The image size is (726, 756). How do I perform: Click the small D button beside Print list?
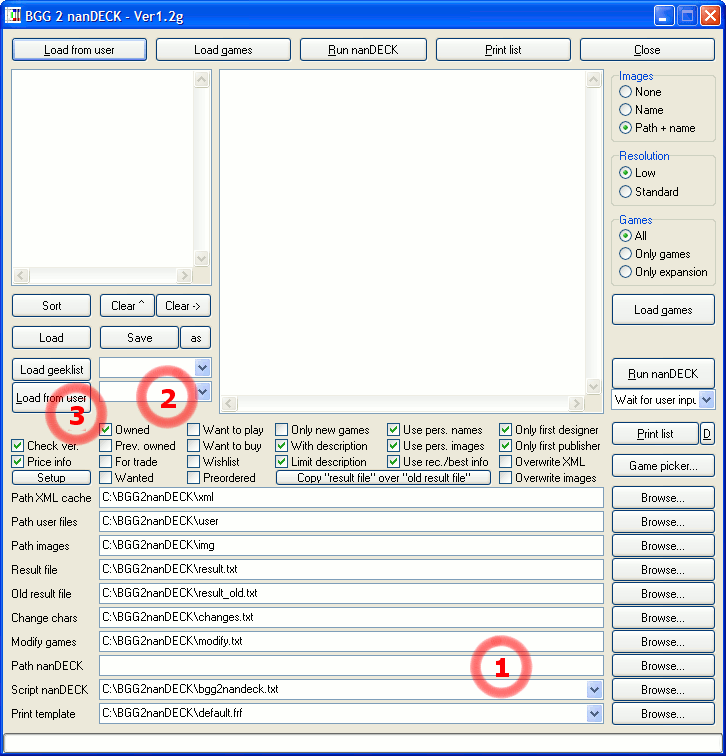click(x=707, y=433)
